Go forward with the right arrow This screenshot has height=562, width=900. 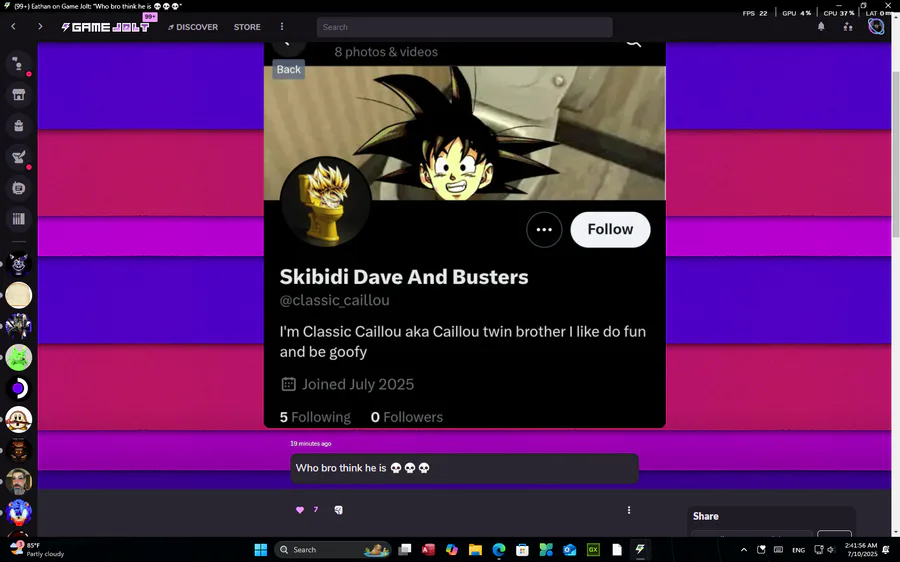40,26
